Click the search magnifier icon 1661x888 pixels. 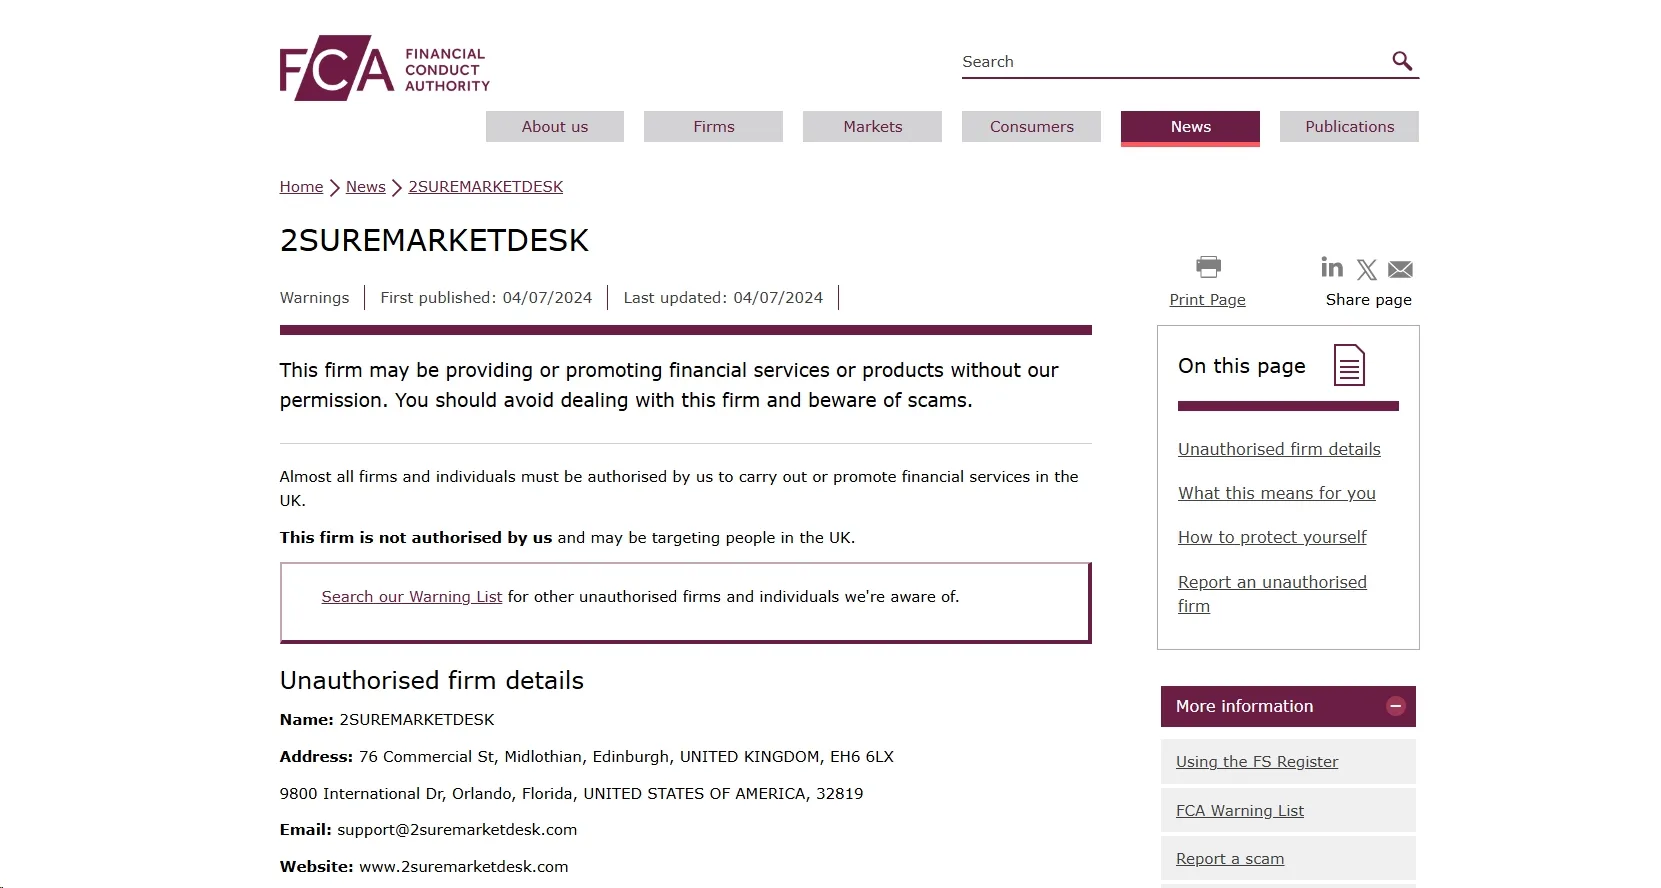(x=1402, y=61)
